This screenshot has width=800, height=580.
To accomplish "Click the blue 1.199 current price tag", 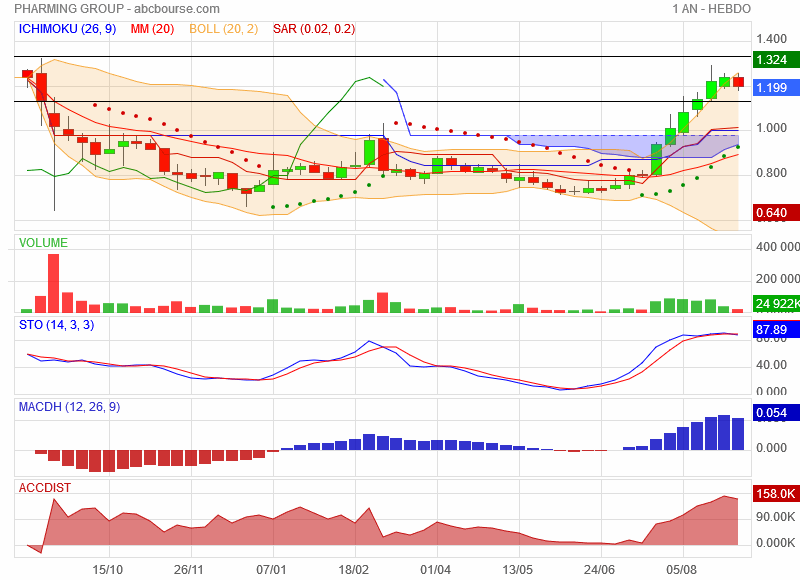I will pyautogui.click(x=776, y=88).
